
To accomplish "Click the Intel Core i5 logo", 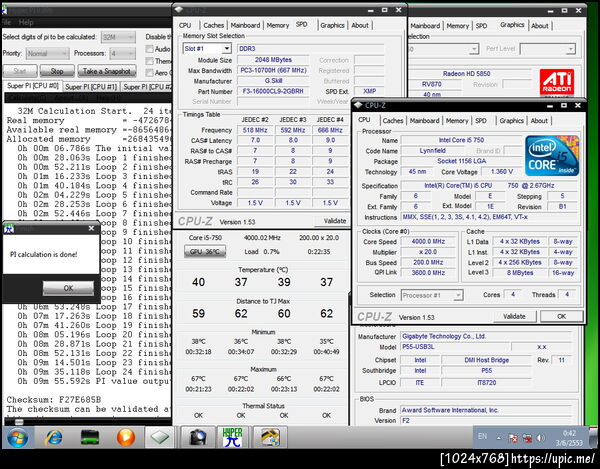I will pos(552,156).
